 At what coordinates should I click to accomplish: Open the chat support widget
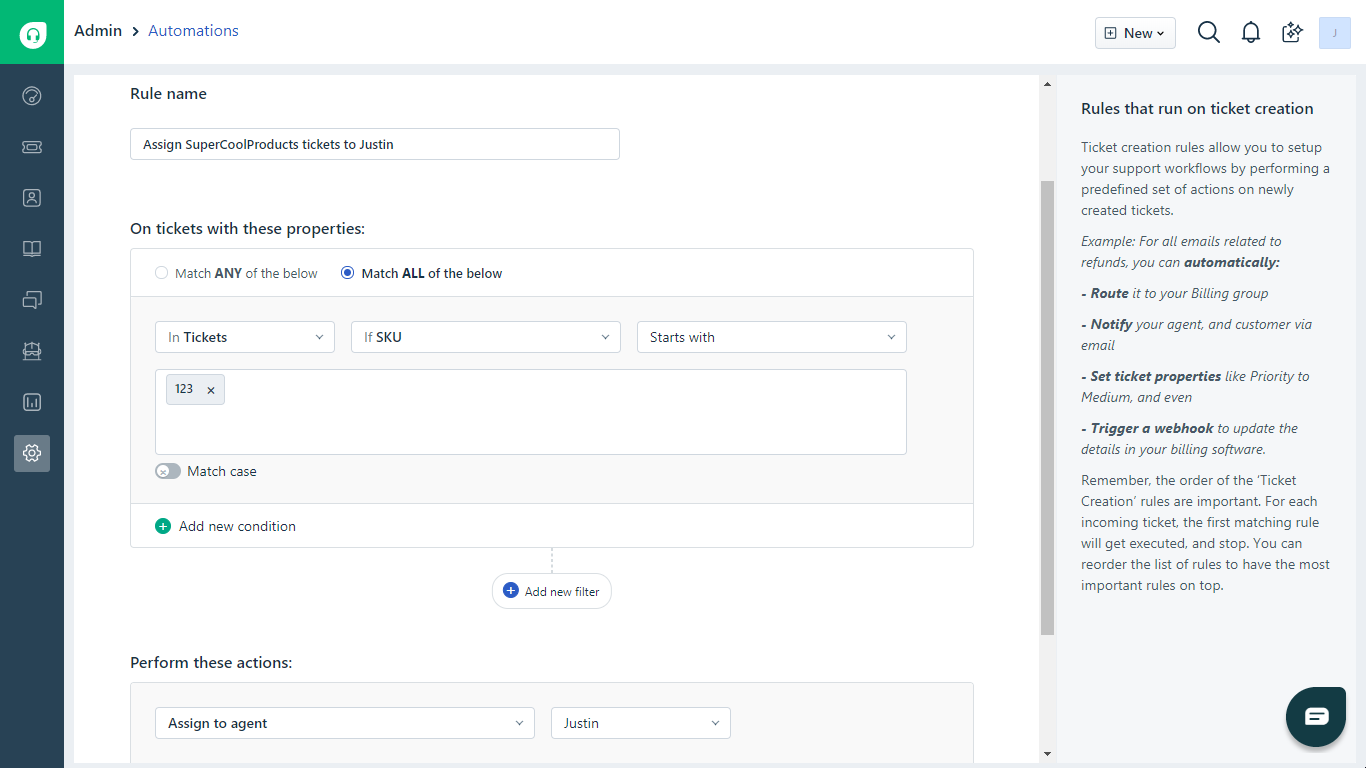tap(1316, 716)
